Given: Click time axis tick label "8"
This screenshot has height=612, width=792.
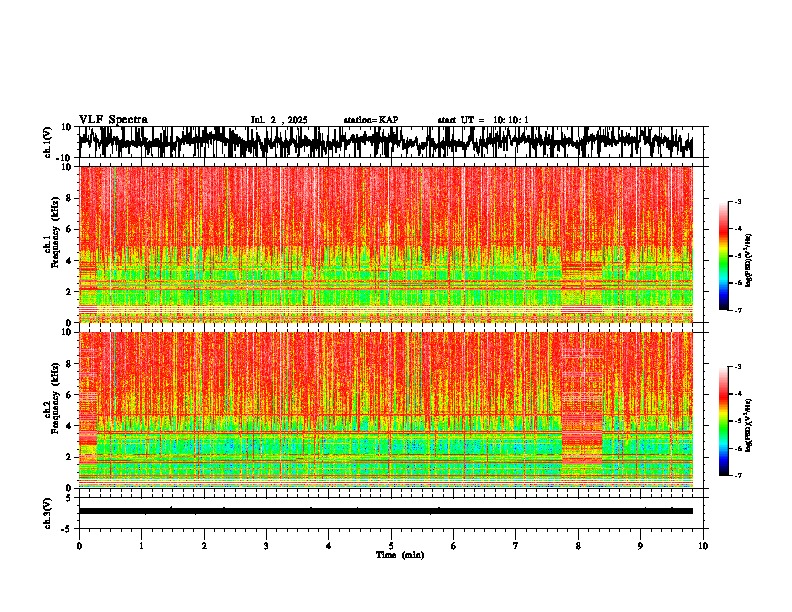Looking at the screenshot, I should 578,546.
